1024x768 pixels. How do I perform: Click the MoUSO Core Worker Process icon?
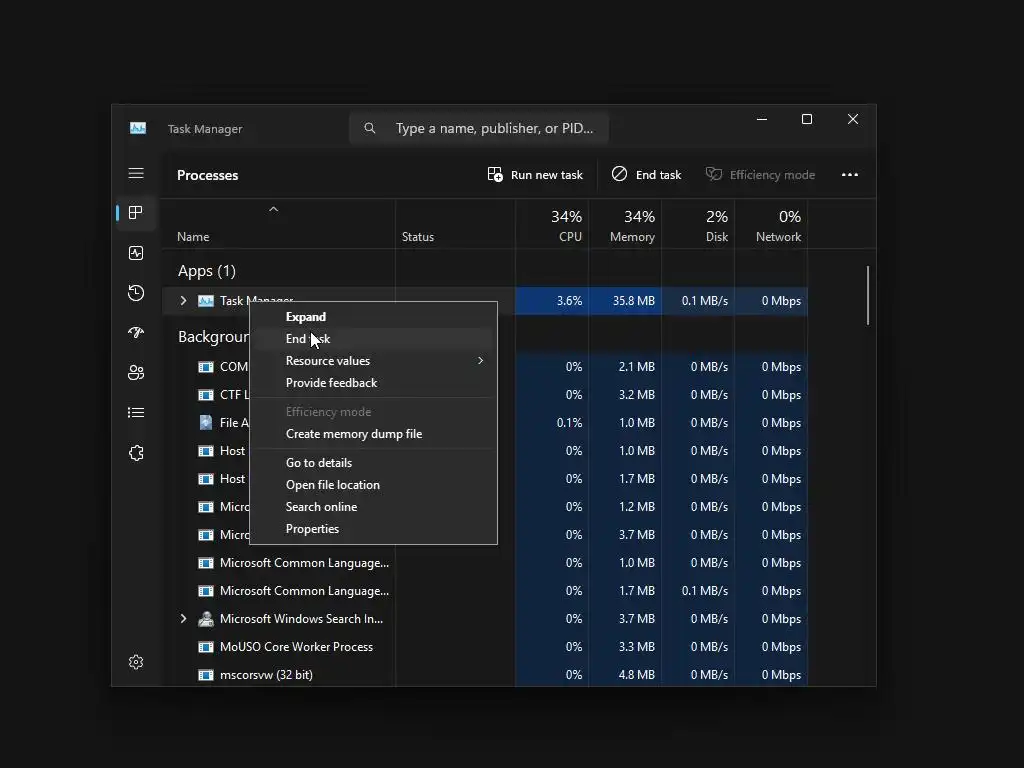tap(206, 647)
